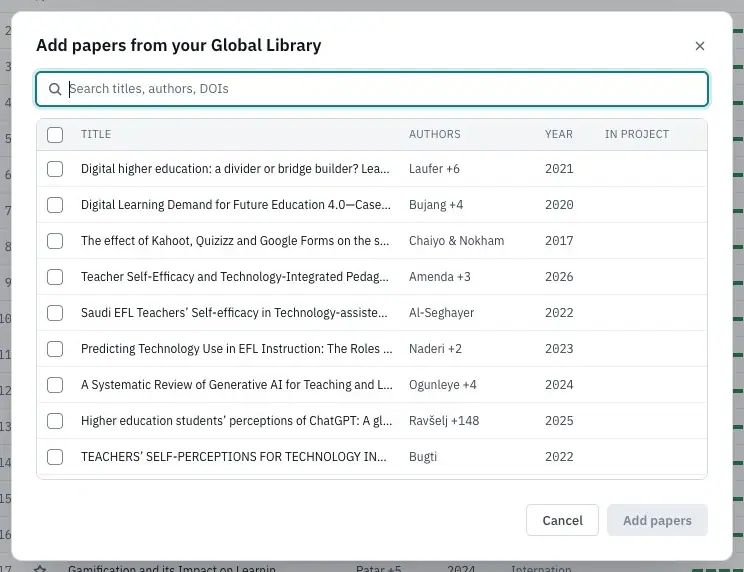This screenshot has height=572, width=744.
Task: Click author 'Ogunleye +4'
Action: tap(443, 385)
